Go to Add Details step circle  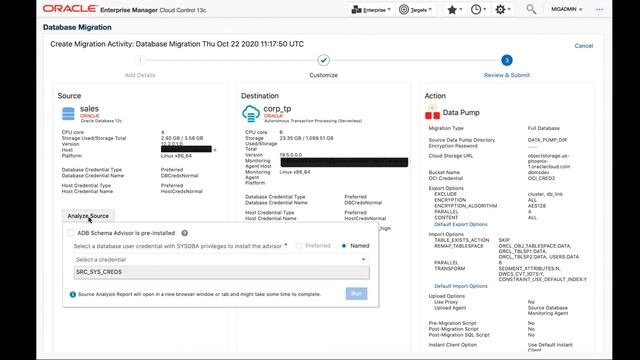[140, 60]
